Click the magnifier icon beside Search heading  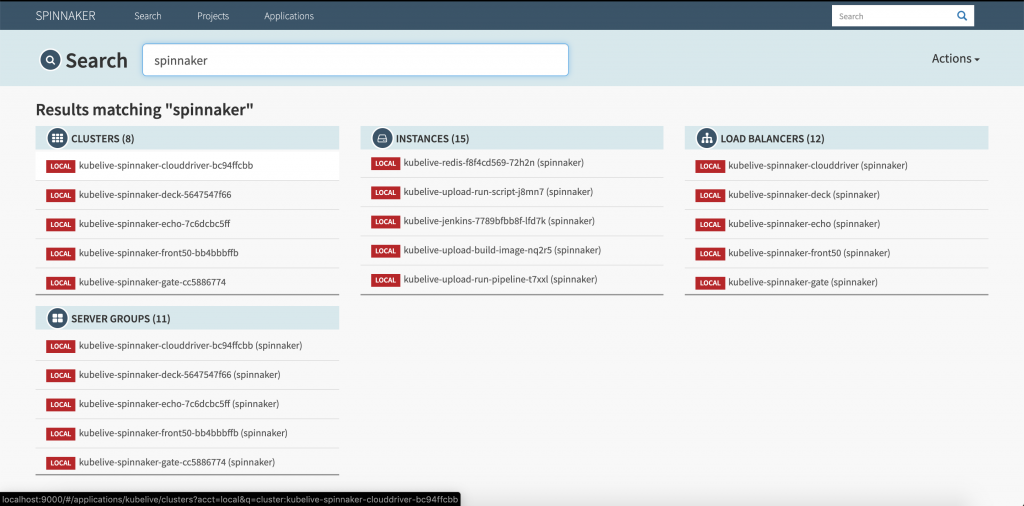50,60
